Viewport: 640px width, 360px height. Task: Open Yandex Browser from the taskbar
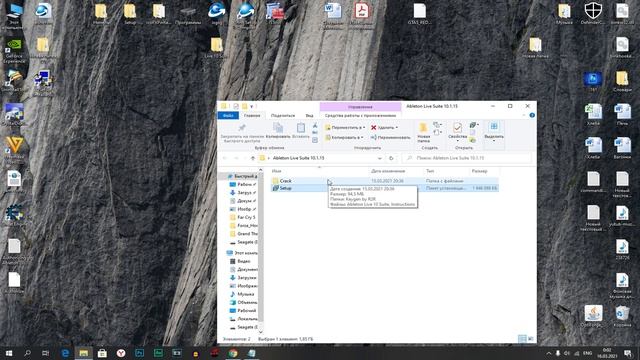[x=121, y=353]
